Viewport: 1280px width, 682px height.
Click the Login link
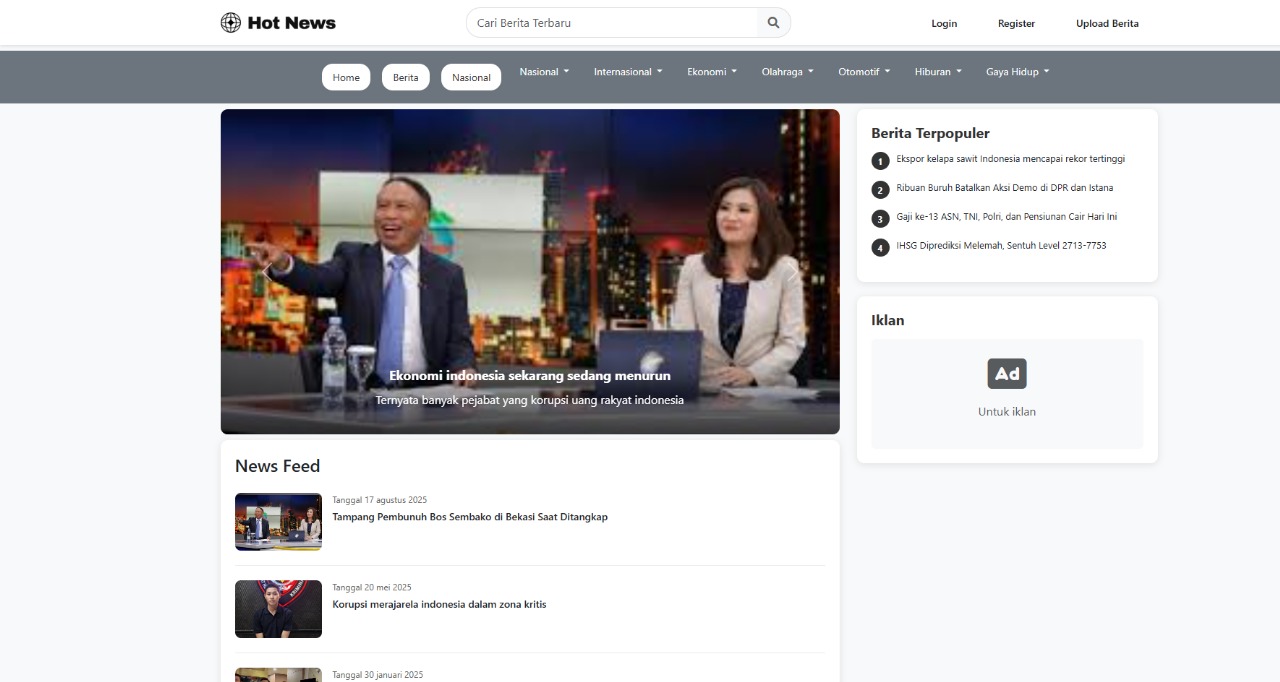coord(944,23)
